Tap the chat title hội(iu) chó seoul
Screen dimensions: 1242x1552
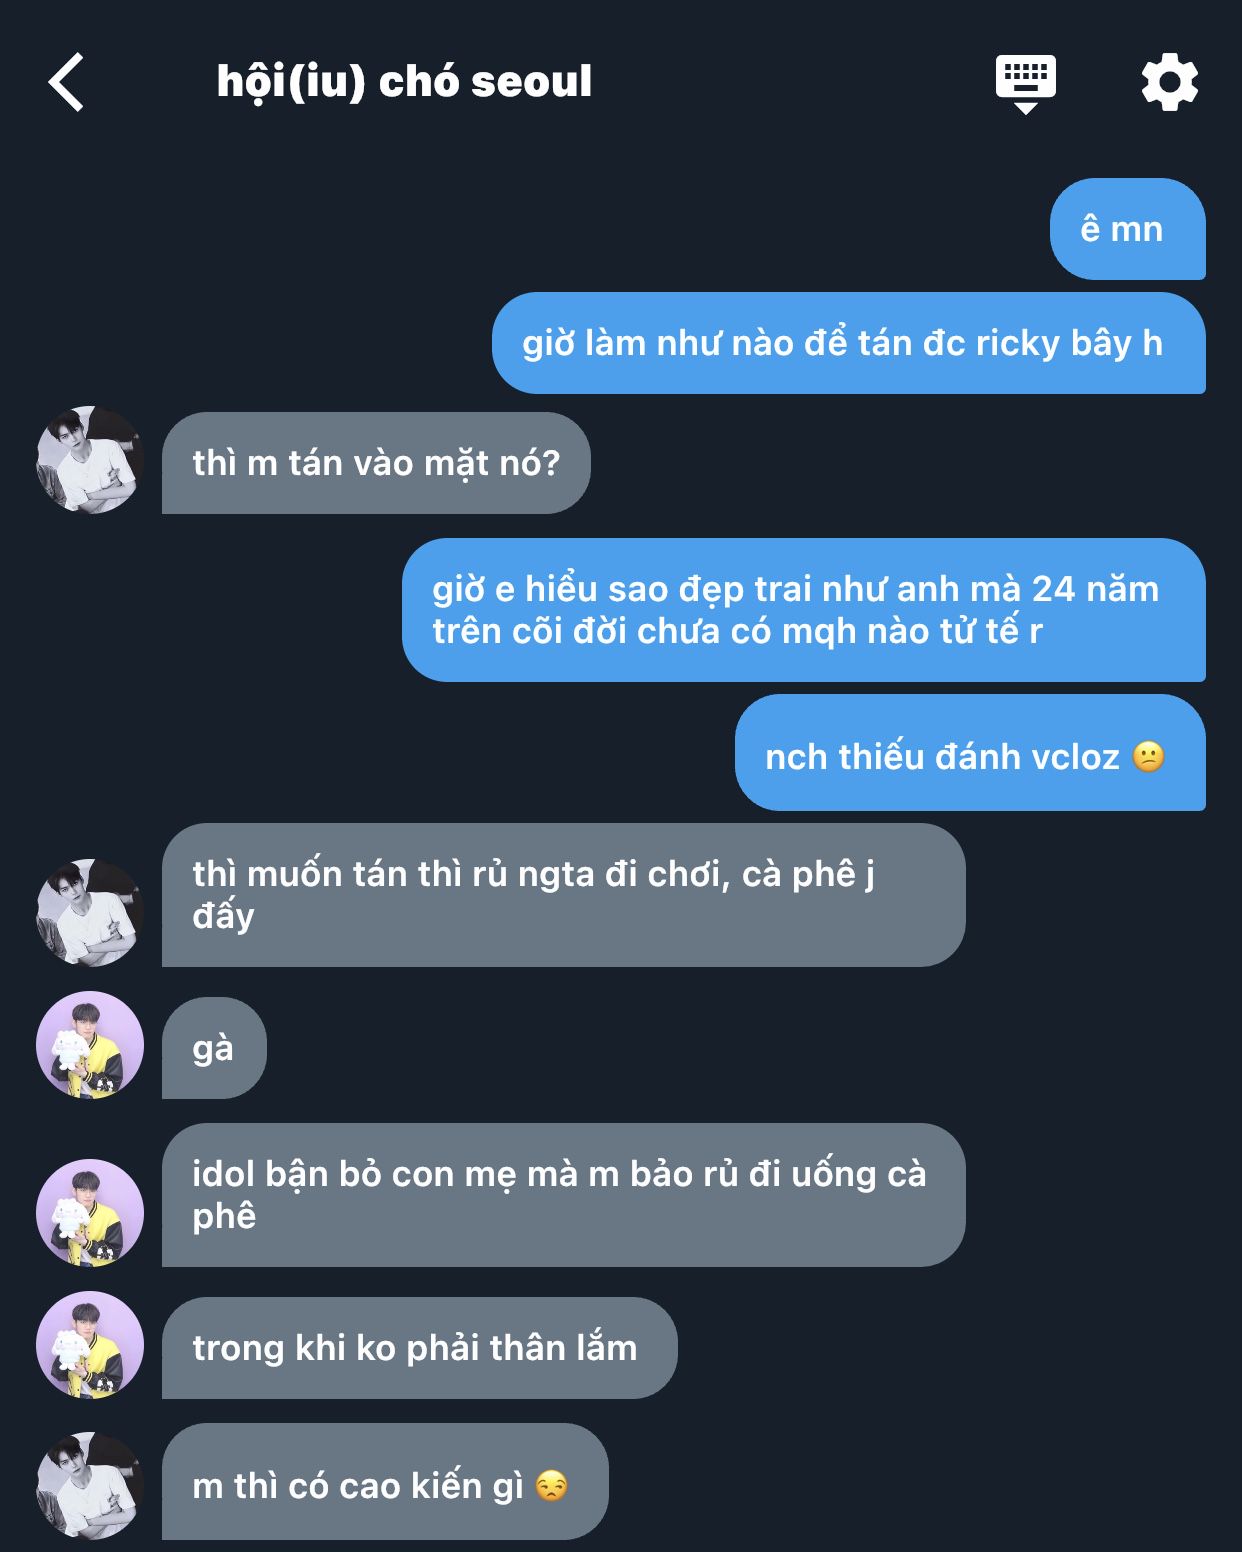[x=404, y=82]
